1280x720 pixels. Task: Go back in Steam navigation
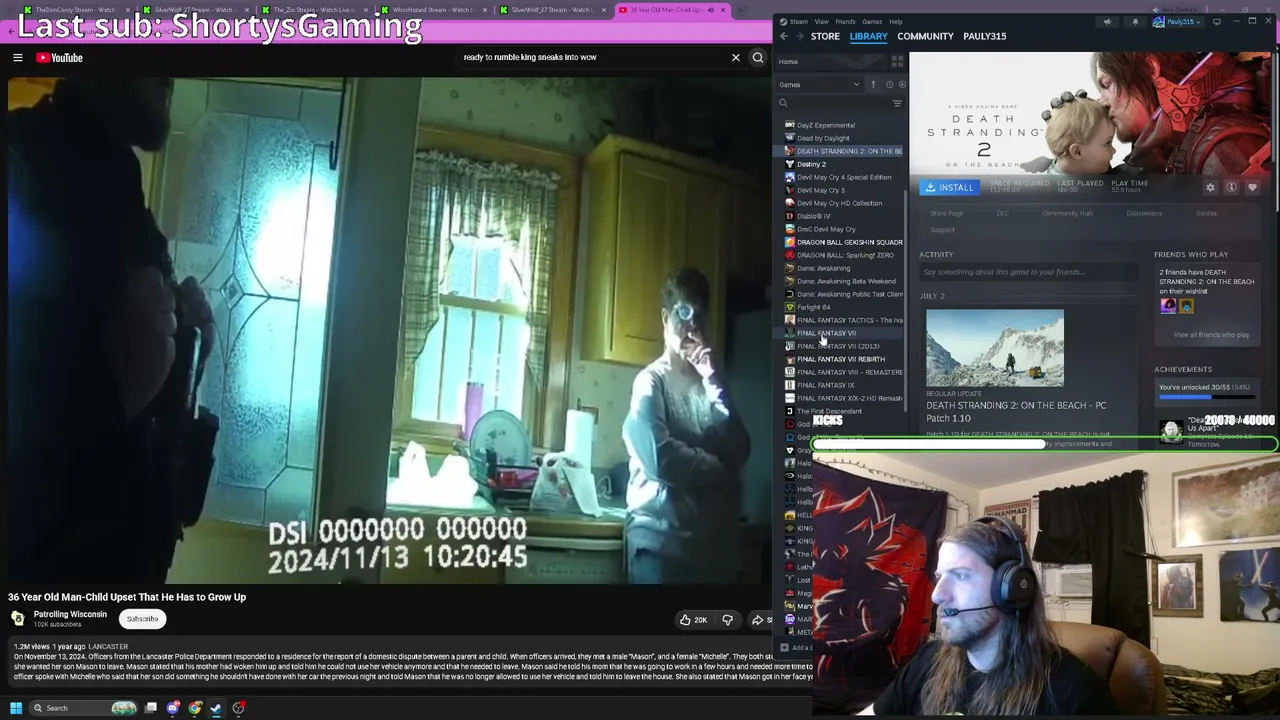point(784,36)
